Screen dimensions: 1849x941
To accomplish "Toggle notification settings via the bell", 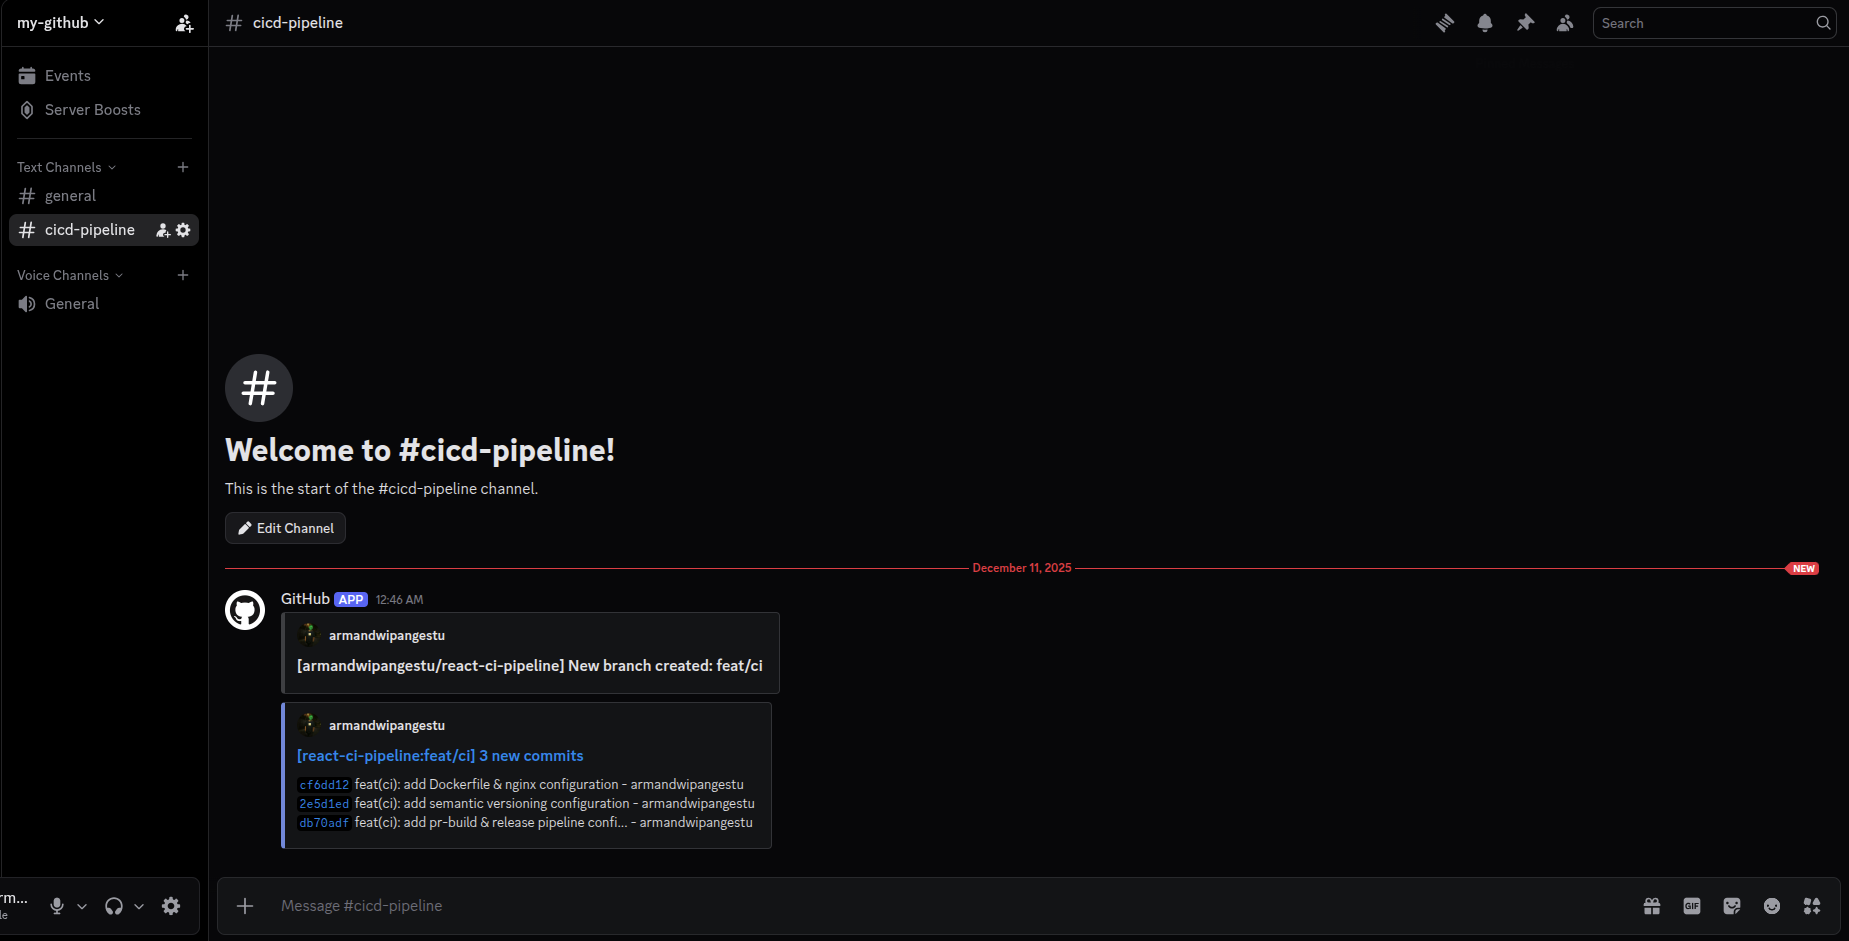I will pos(1484,22).
